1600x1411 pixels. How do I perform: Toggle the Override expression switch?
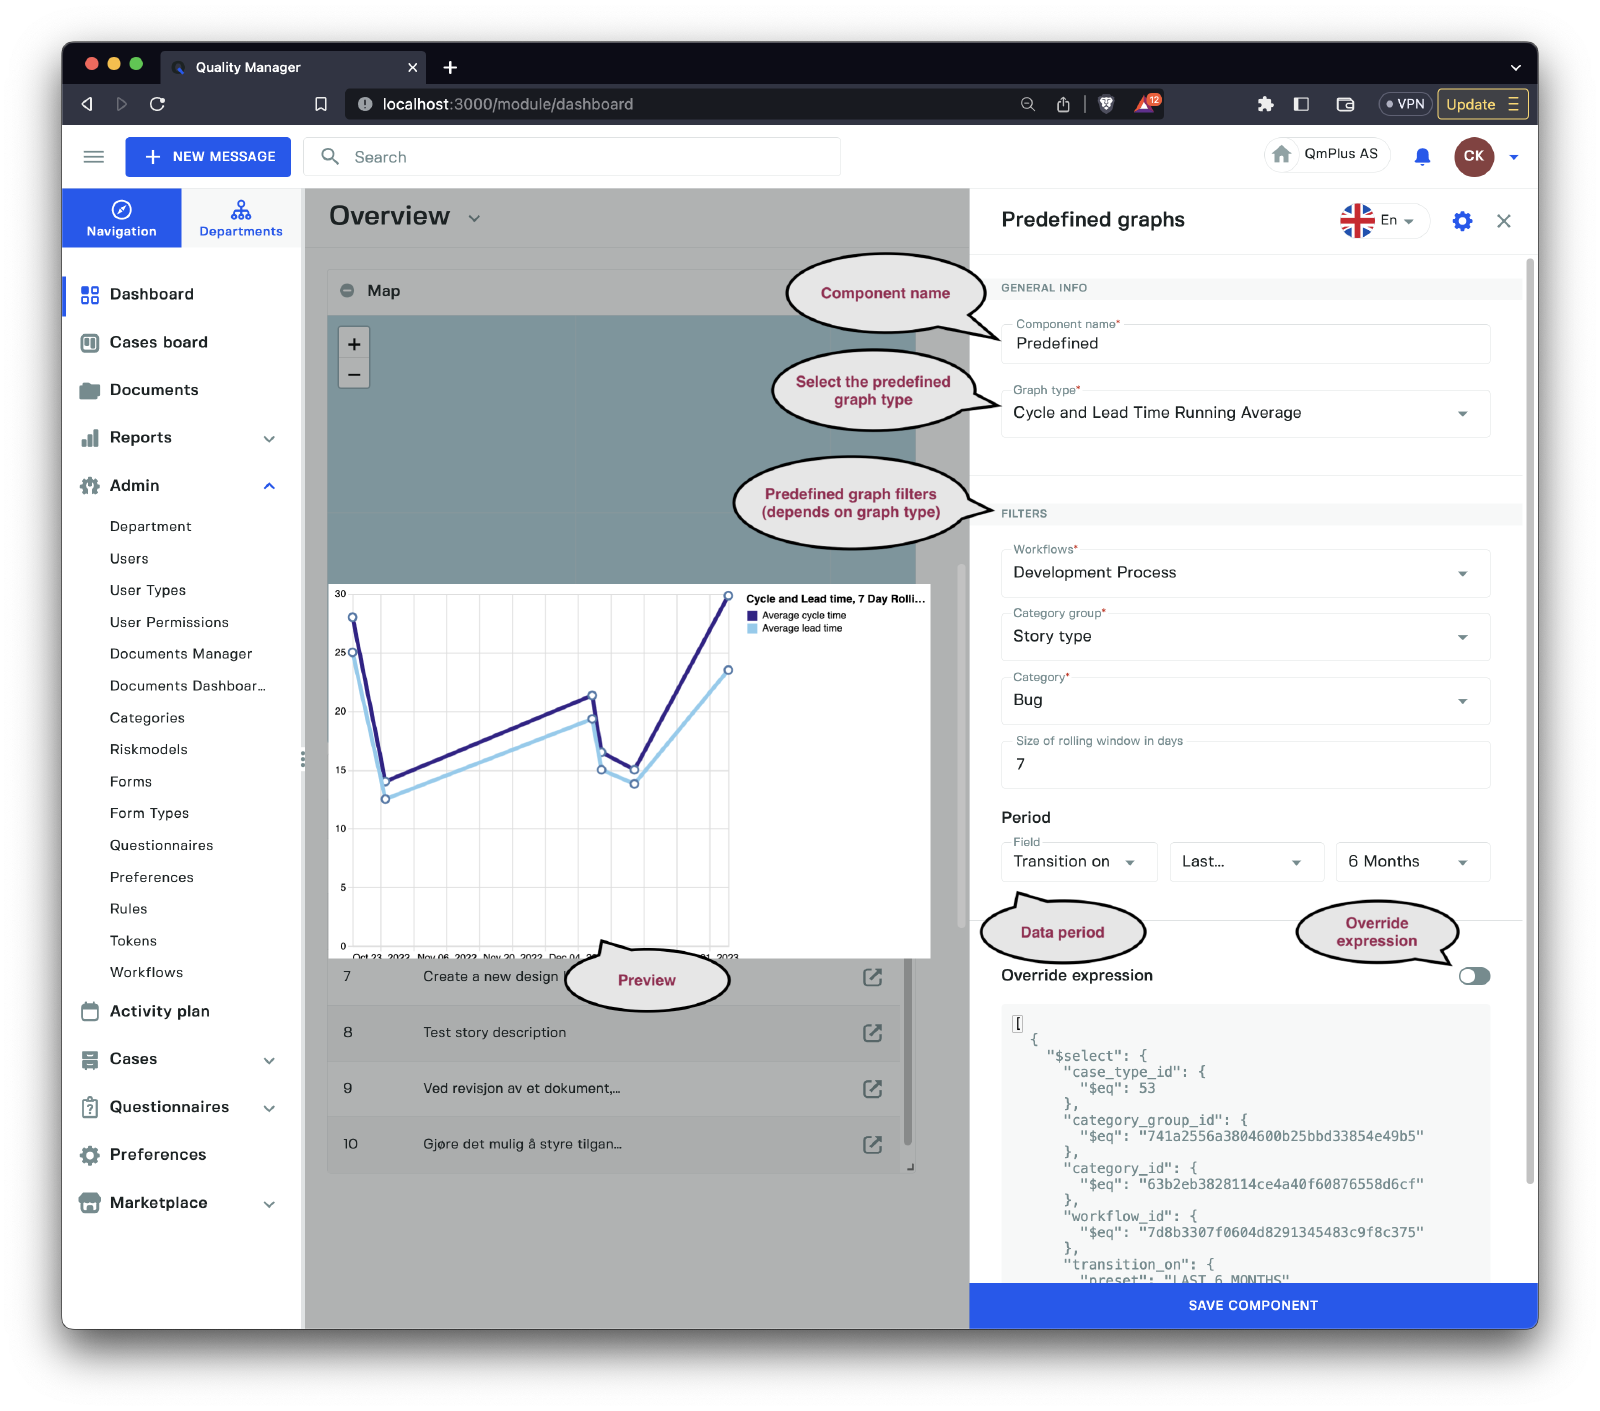(1474, 976)
